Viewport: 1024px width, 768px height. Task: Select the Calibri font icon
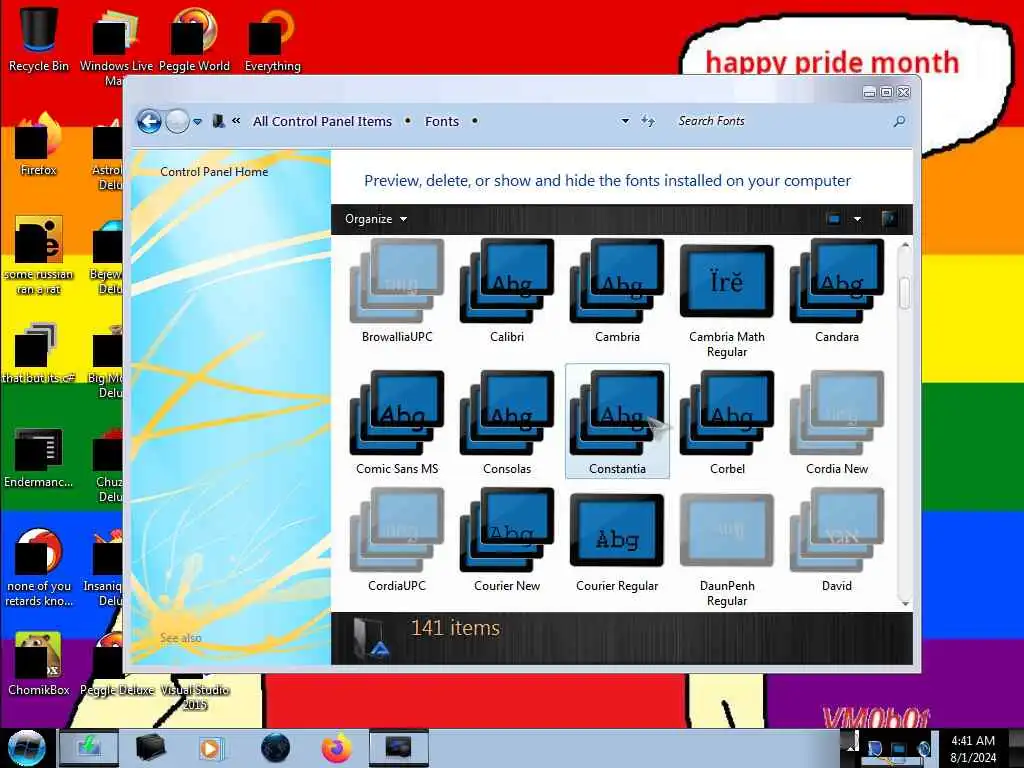pos(507,281)
